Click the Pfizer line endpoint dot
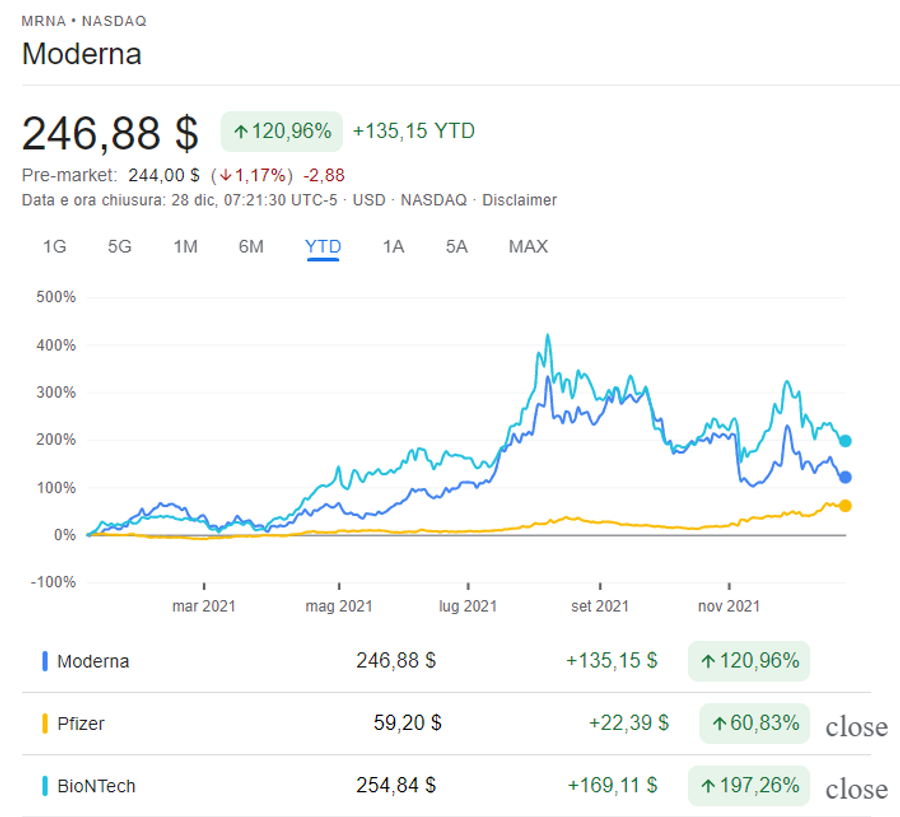900x817 pixels. tap(845, 506)
